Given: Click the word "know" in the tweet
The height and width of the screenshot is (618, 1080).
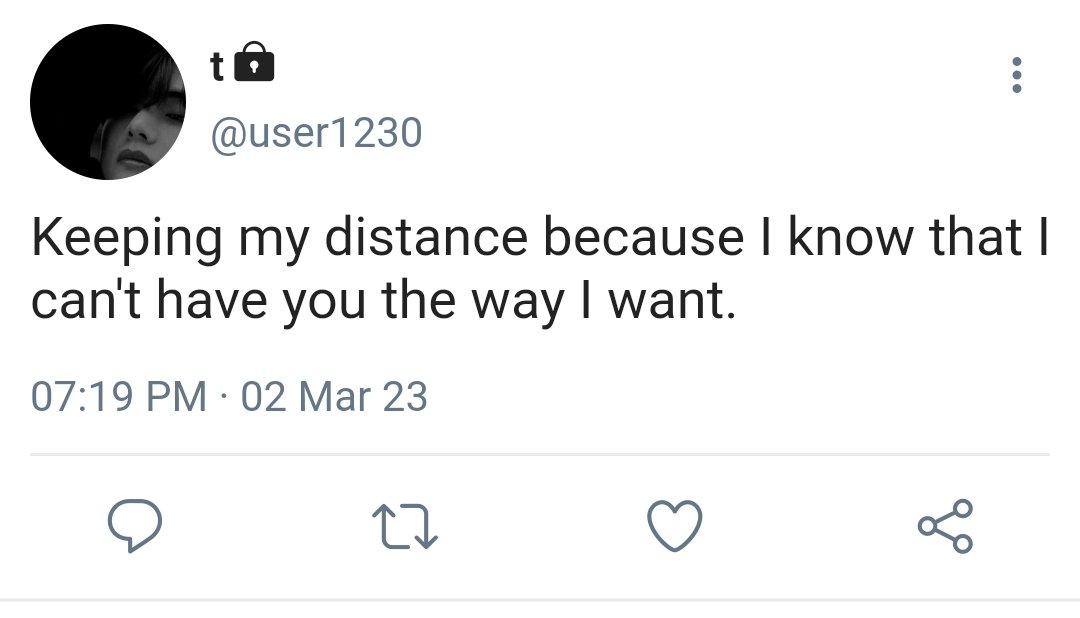Looking at the screenshot, I should [851, 236].
